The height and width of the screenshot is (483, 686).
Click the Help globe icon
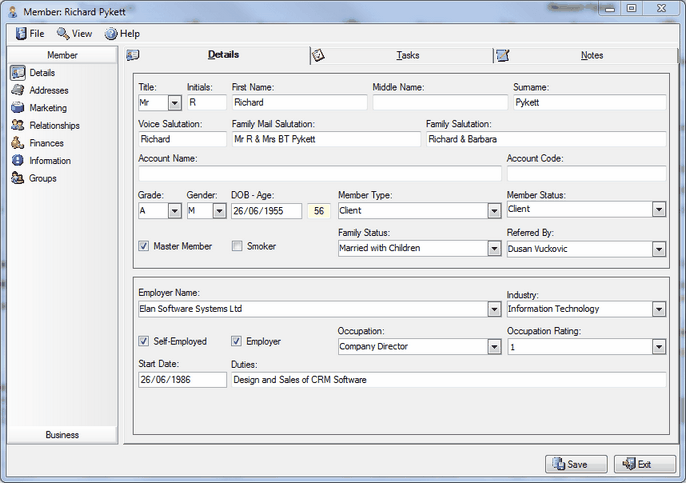click(x=111, y=34)
